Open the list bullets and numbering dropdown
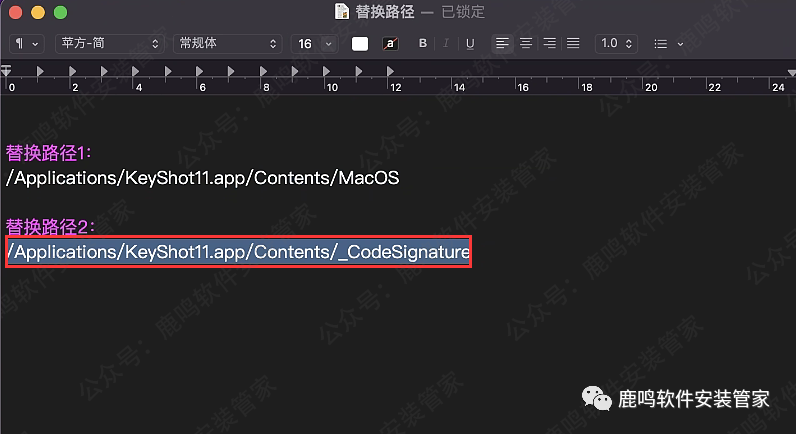This screenshot has height=434, width=796. [x=669, y=44]
